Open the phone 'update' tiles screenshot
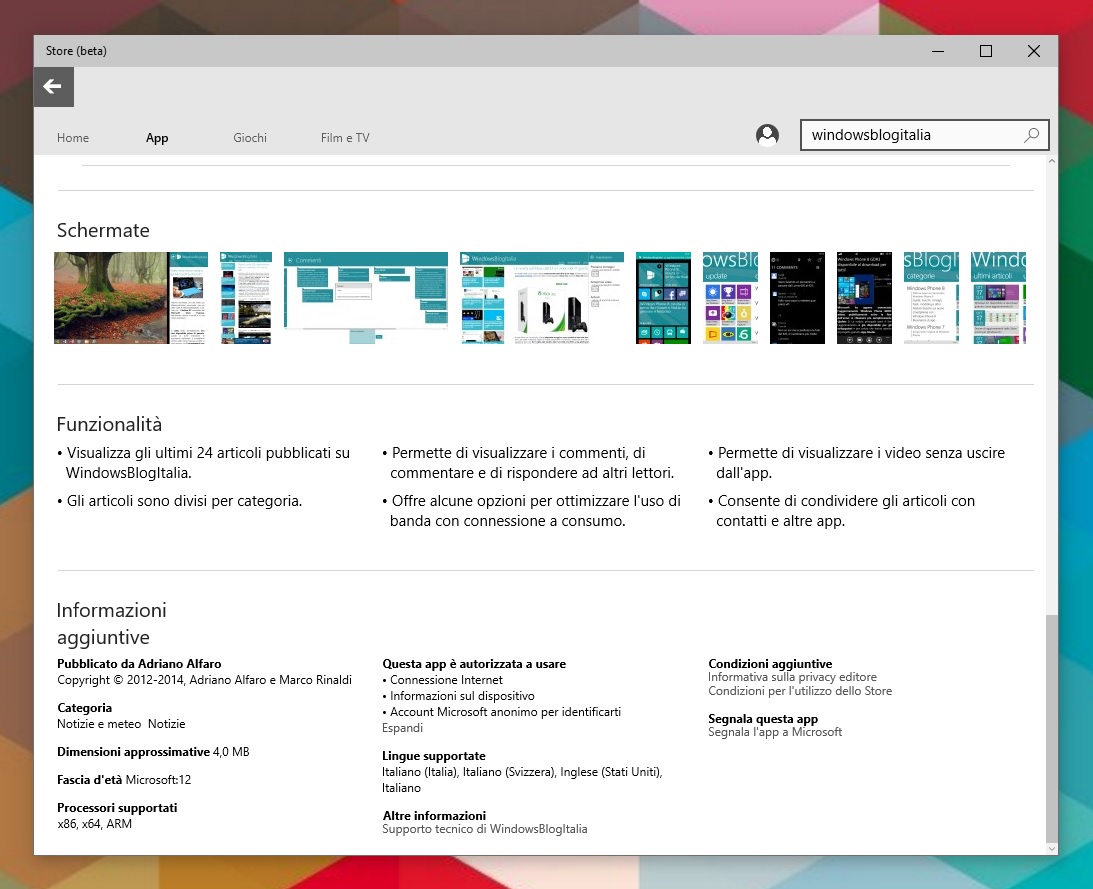This screenshot has width=1093, height=889. point(730,298)
